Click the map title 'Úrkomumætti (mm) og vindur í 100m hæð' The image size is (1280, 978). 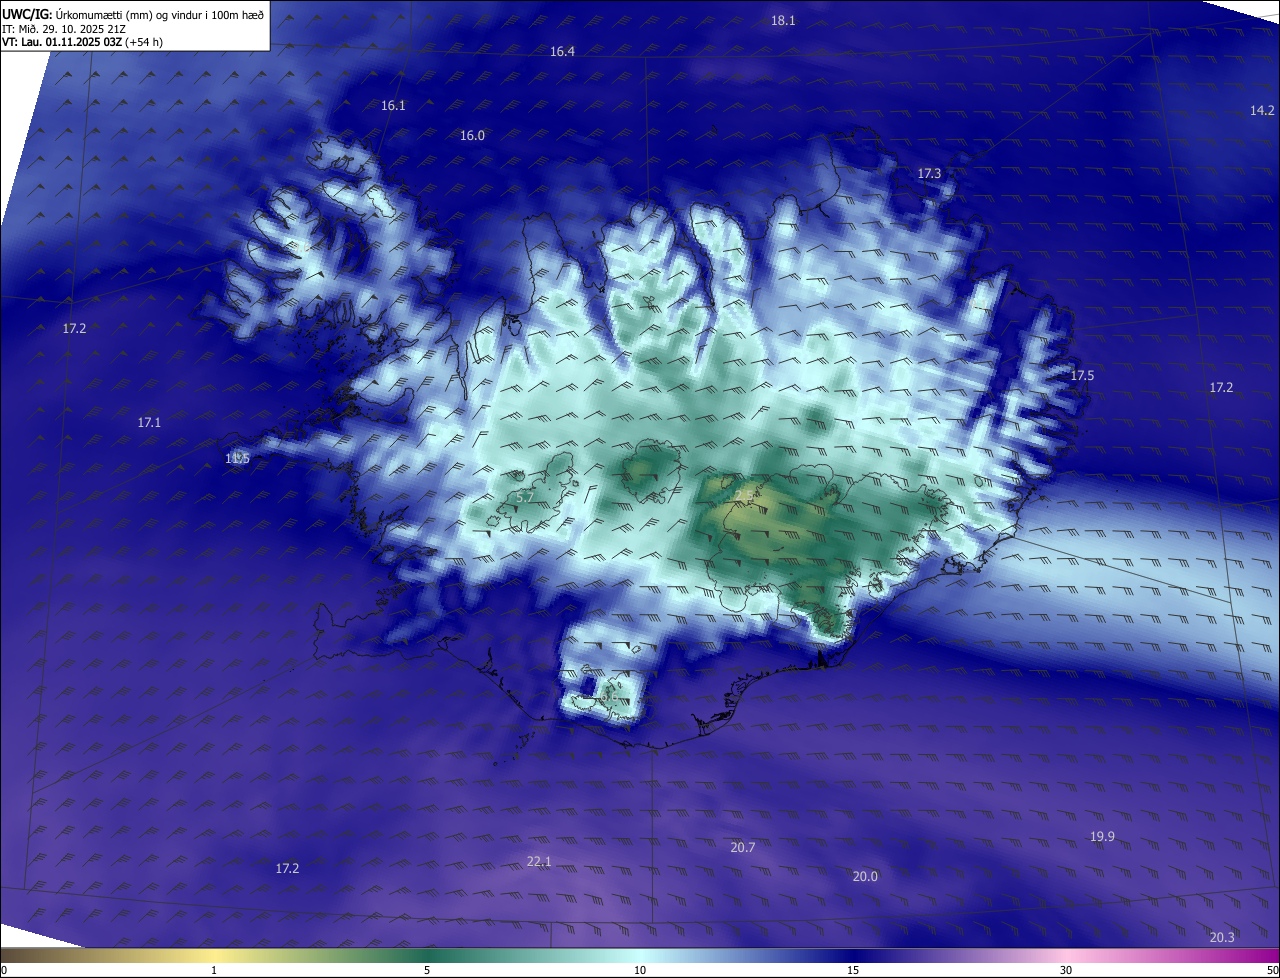coord(160,15)
